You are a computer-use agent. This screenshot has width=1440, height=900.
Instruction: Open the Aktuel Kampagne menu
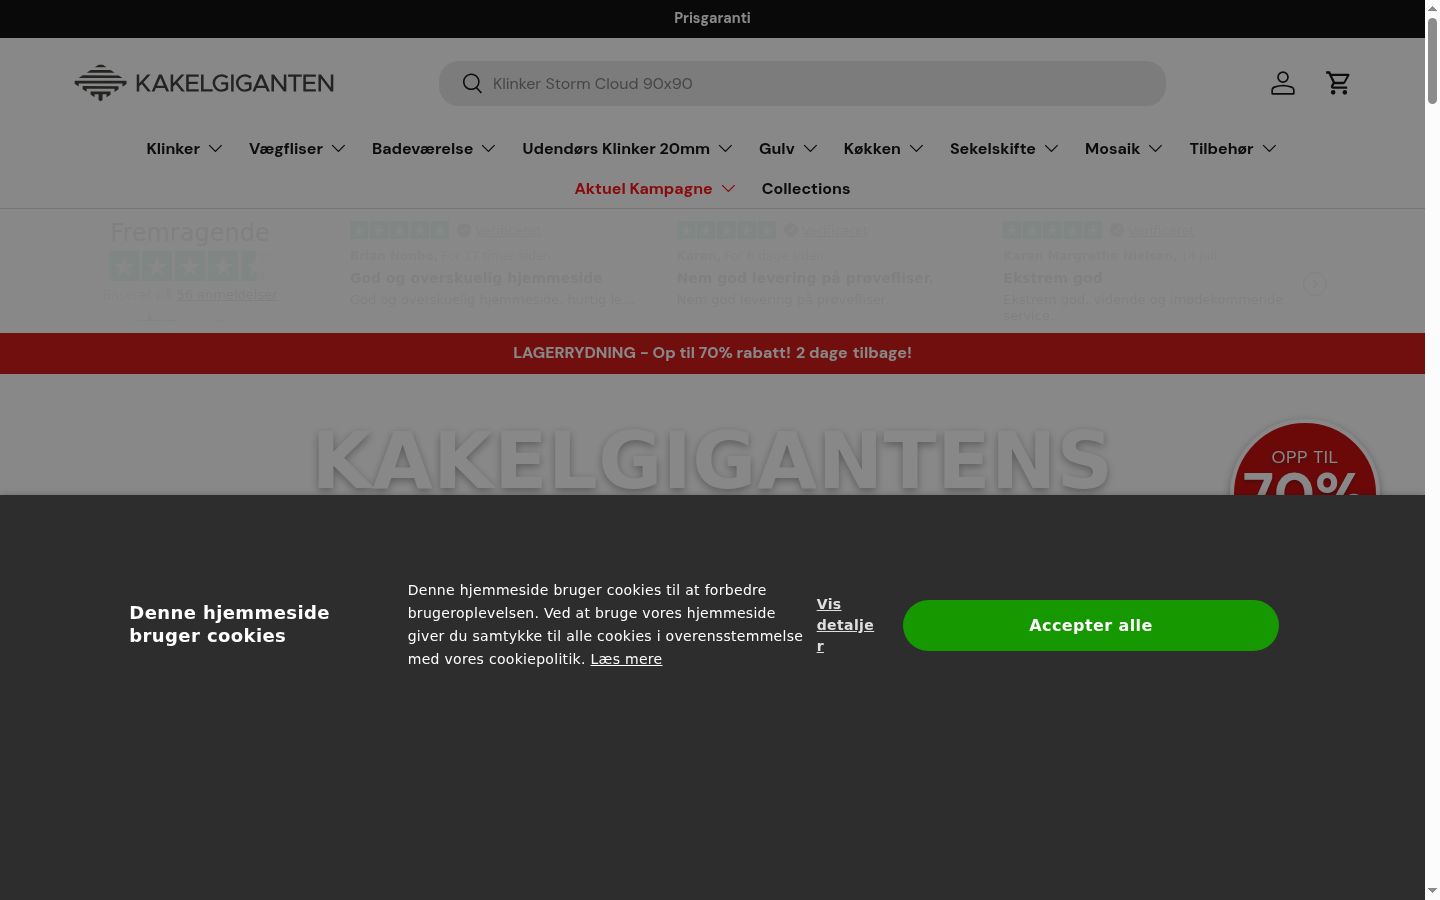click(655, 188)
